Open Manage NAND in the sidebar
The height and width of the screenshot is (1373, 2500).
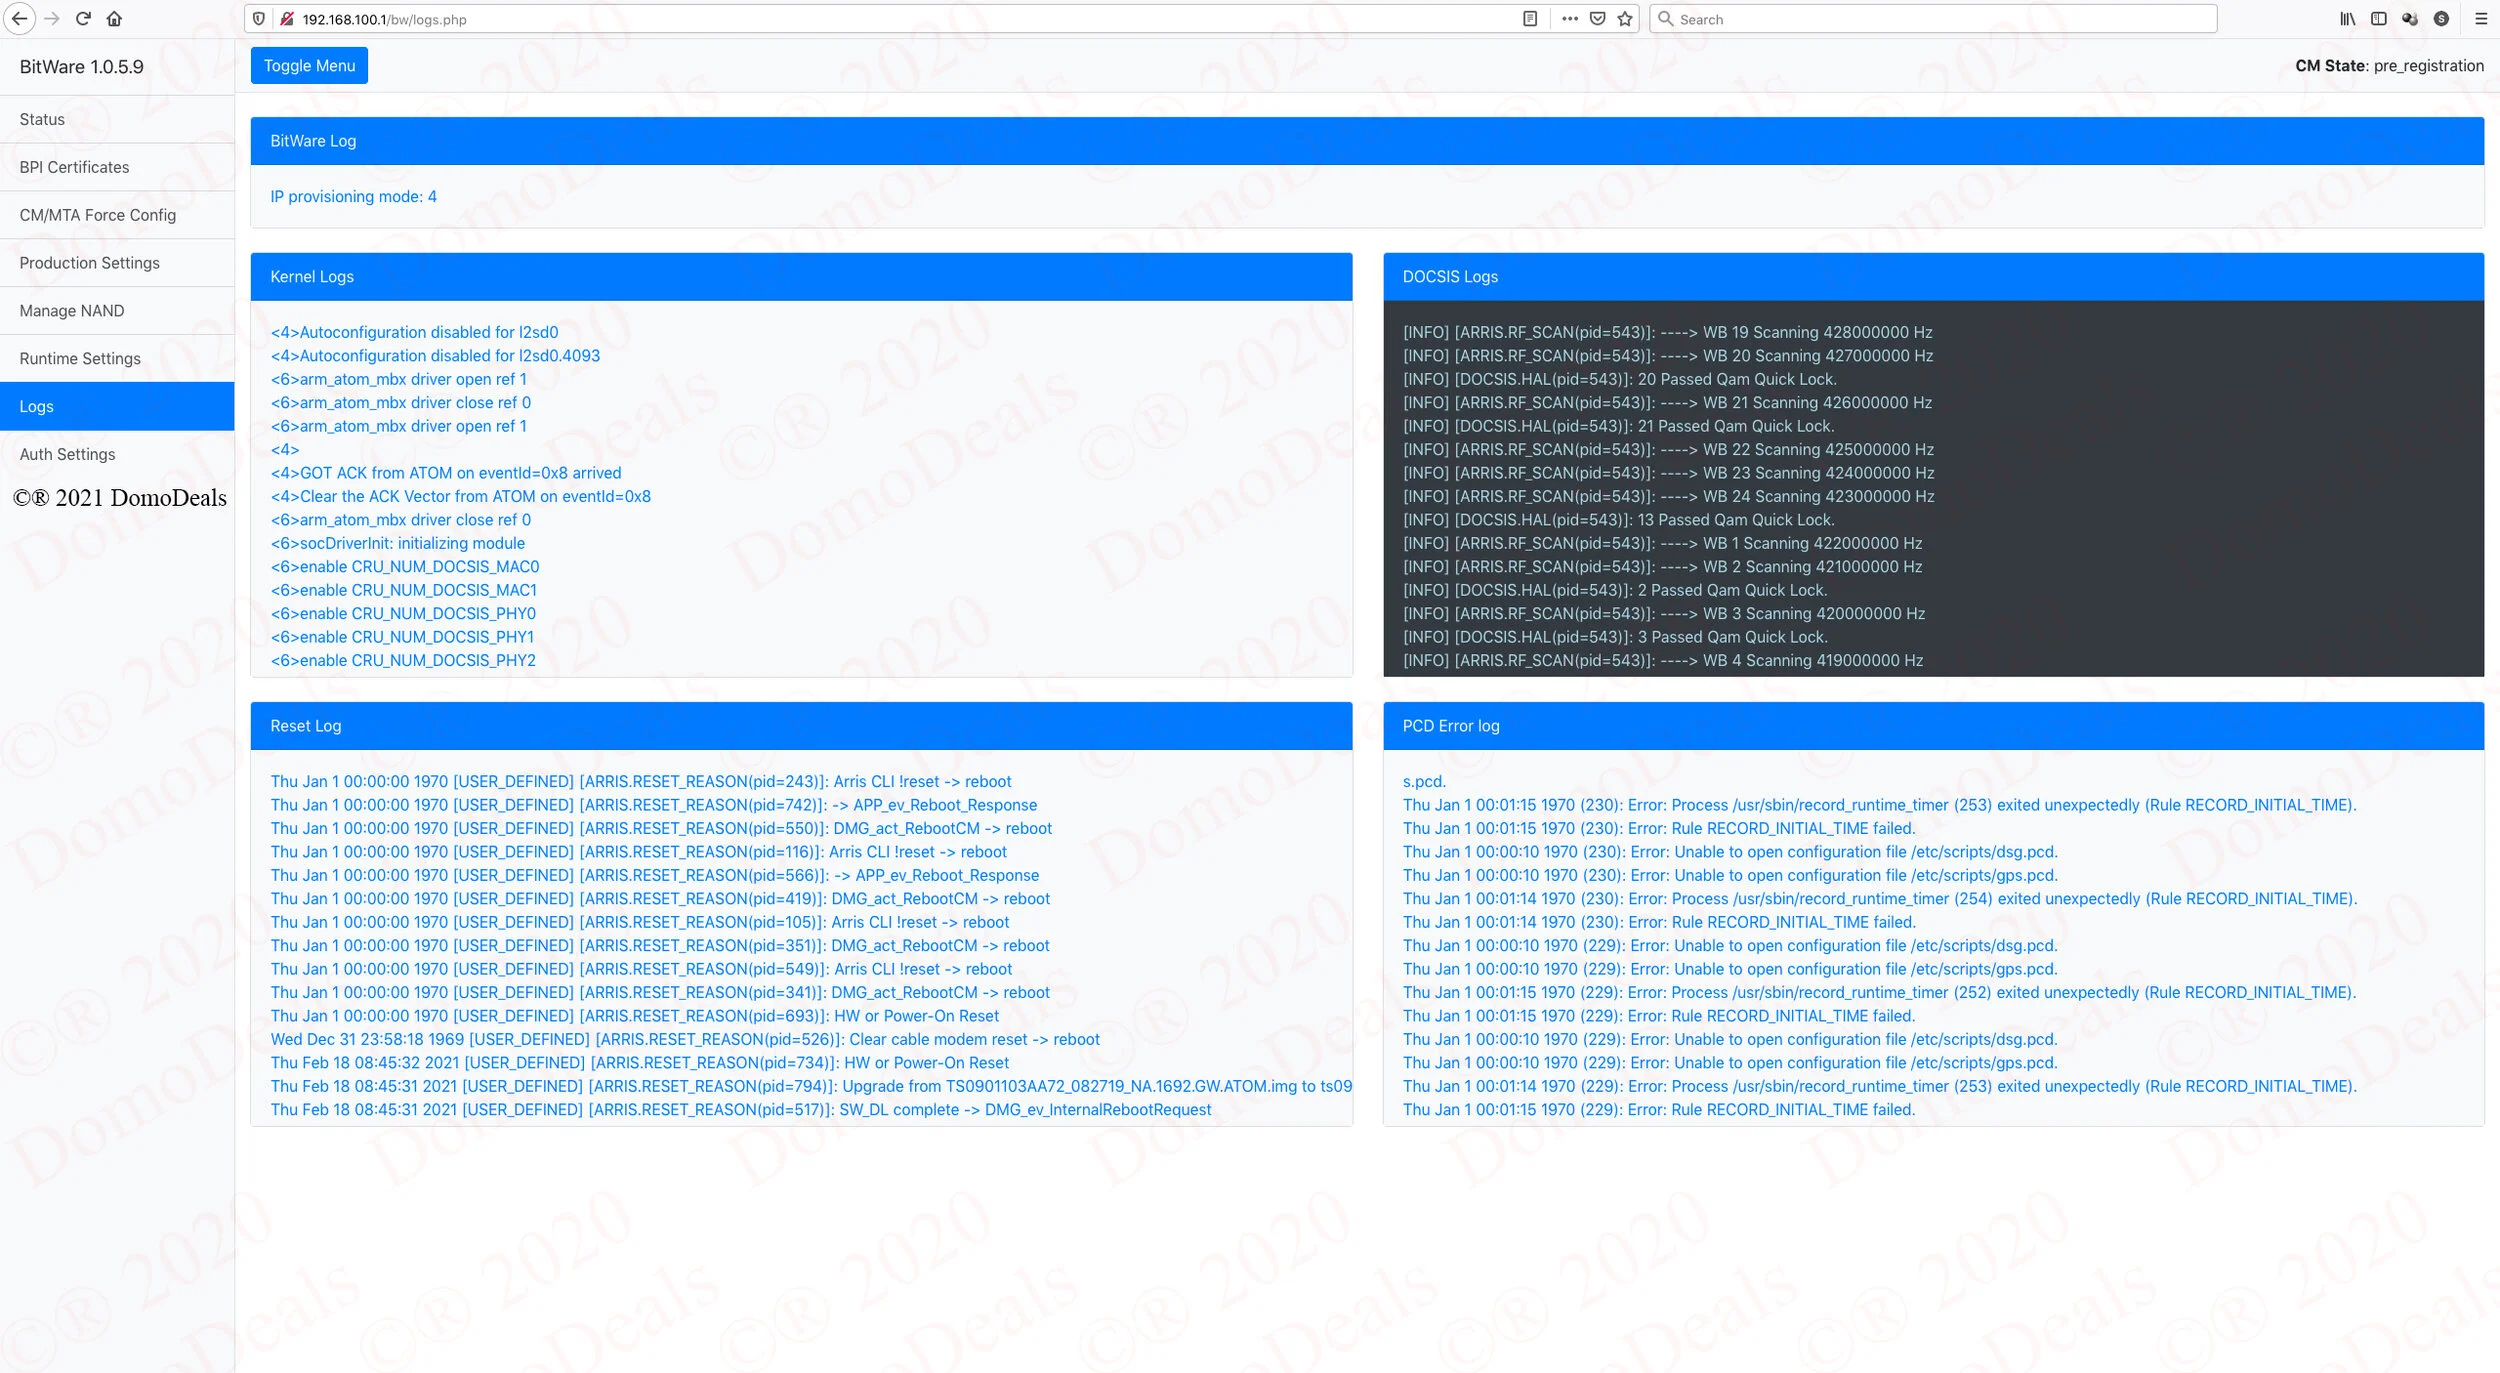117,311
